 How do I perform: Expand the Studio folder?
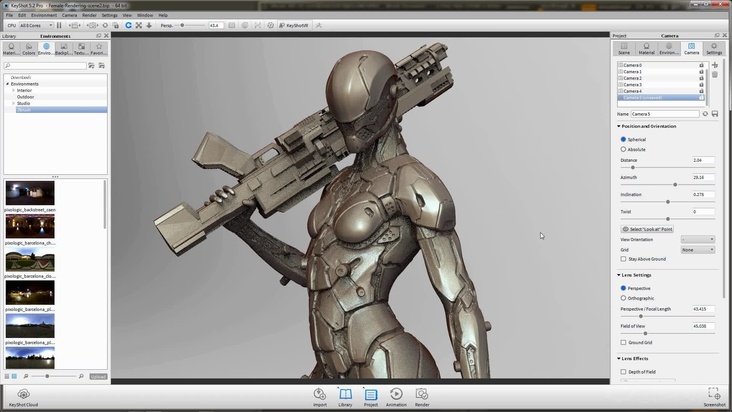pyautogui.click(x=14, y=103)
